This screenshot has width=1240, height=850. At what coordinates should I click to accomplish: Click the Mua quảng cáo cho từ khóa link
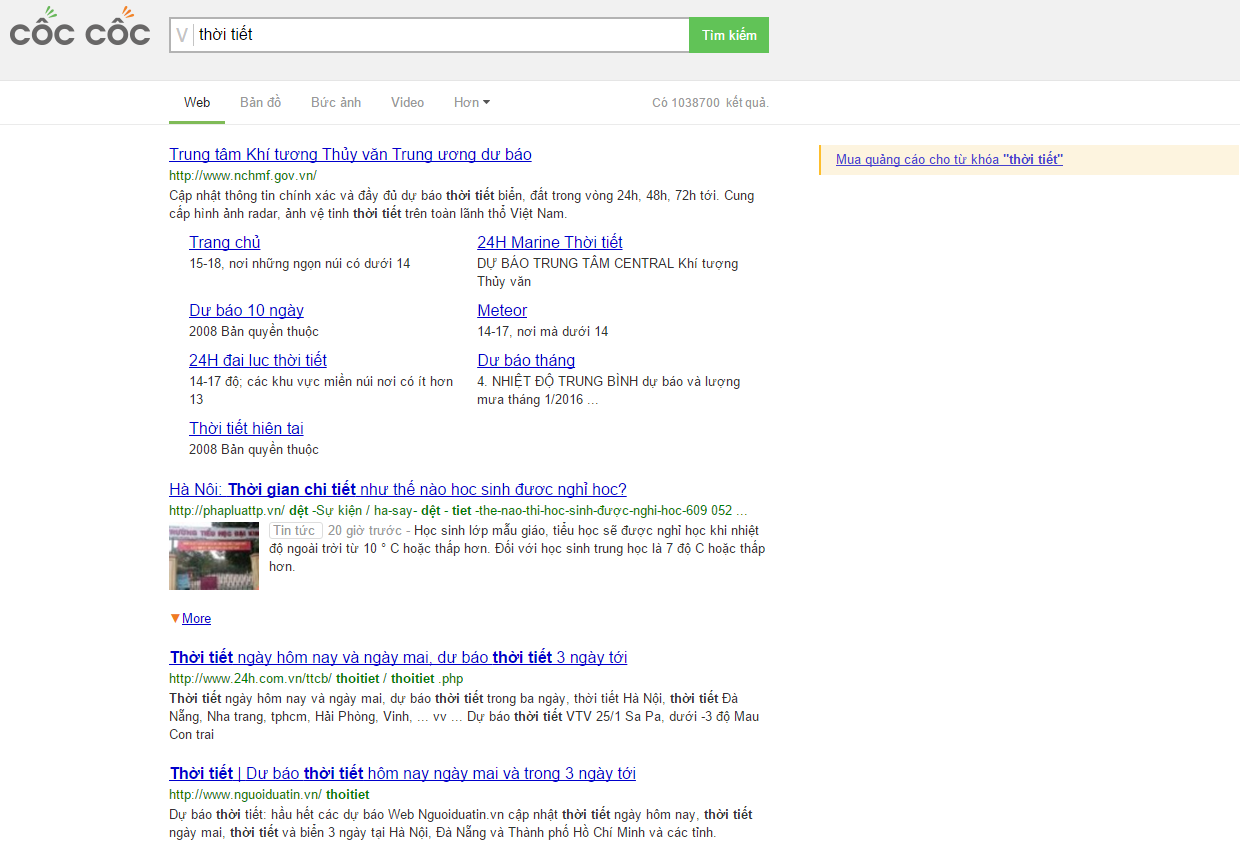949,160
